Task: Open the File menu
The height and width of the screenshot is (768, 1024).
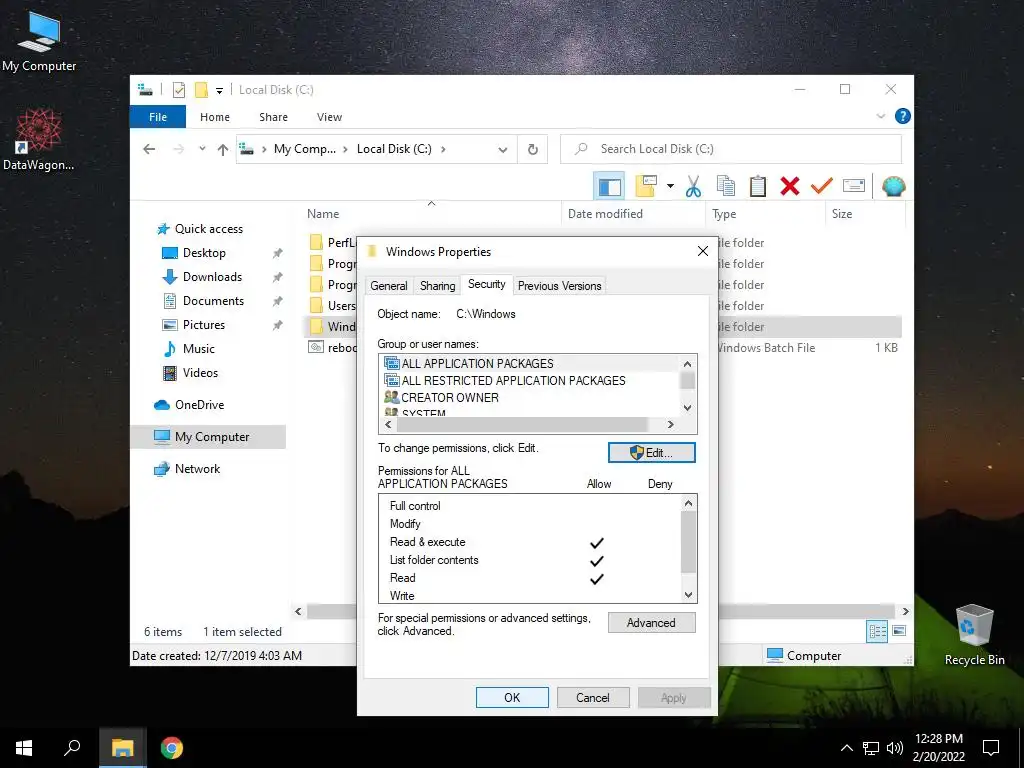Action: click(157, 117)
